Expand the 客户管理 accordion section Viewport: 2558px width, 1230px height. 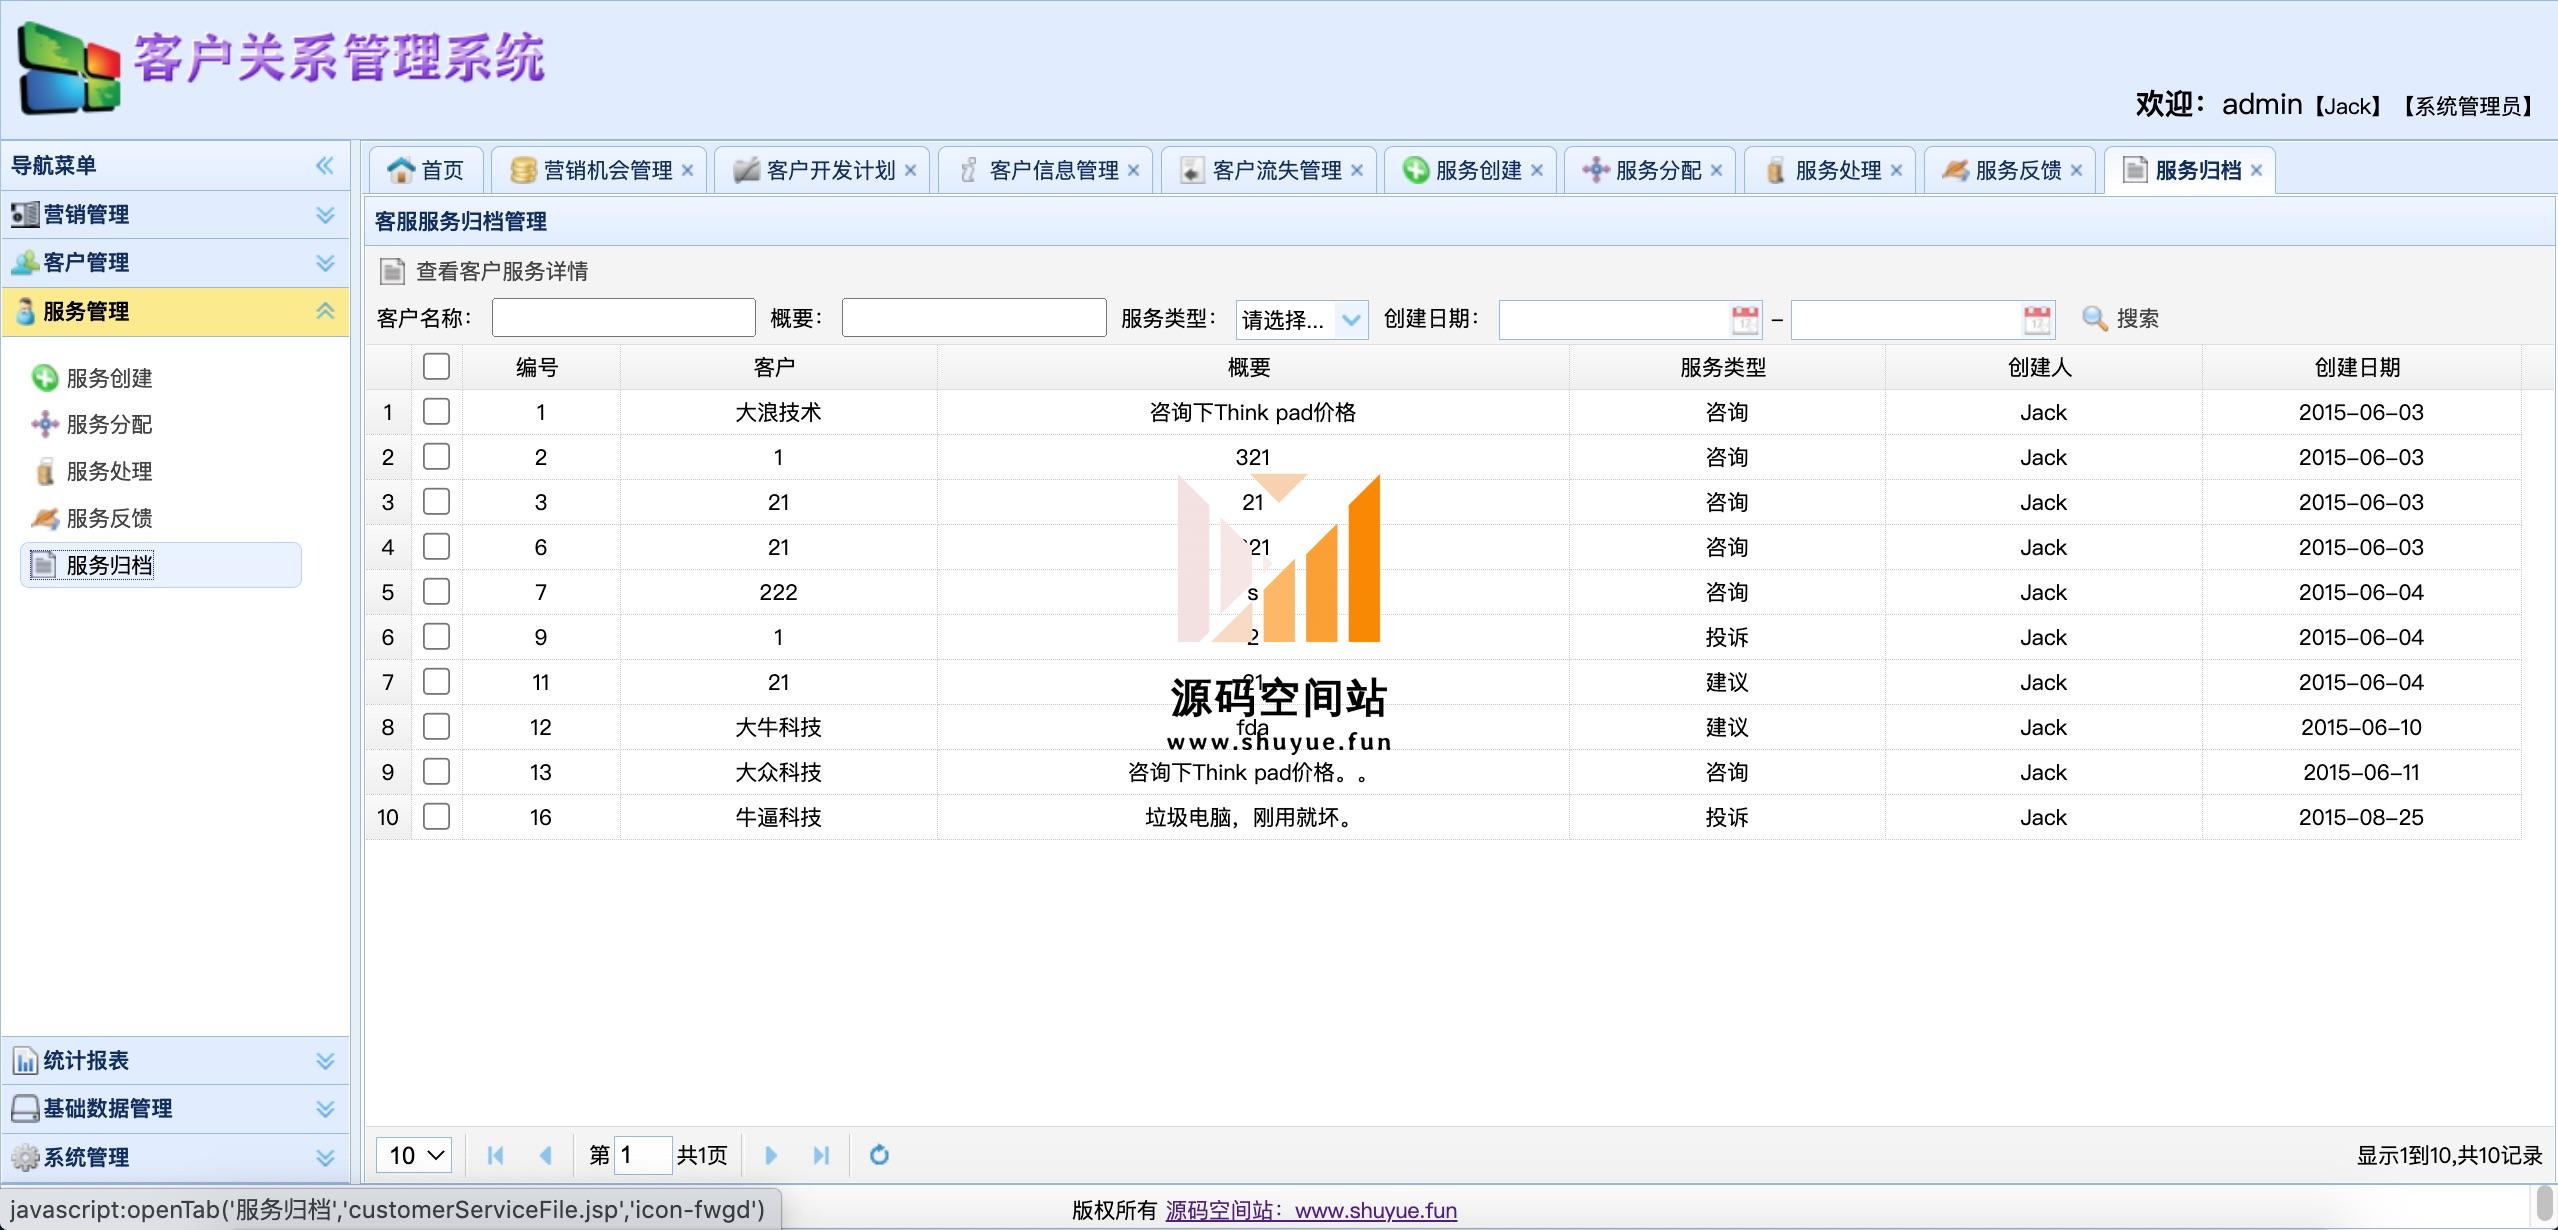(x=325, y=262)
